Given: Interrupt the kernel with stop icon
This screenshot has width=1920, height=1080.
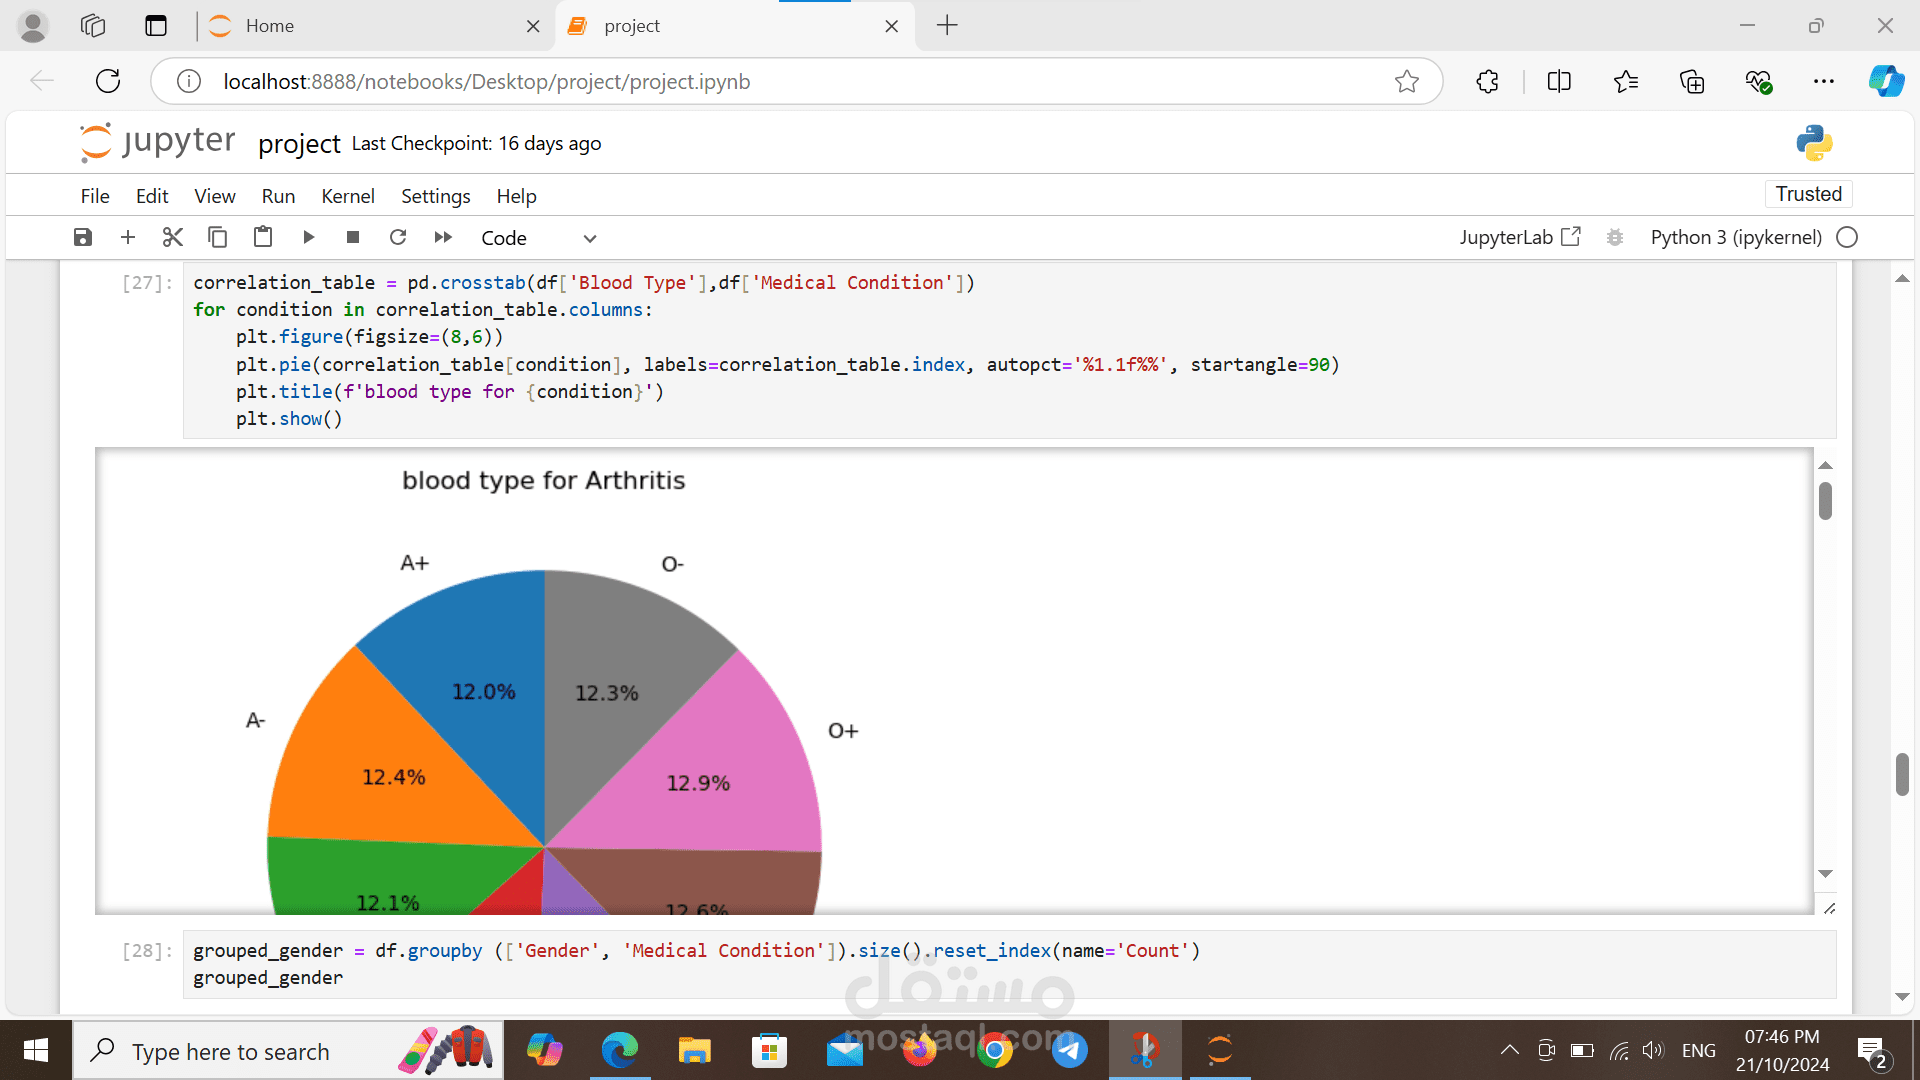Looking at the screenshot, I should pos(353,238).
